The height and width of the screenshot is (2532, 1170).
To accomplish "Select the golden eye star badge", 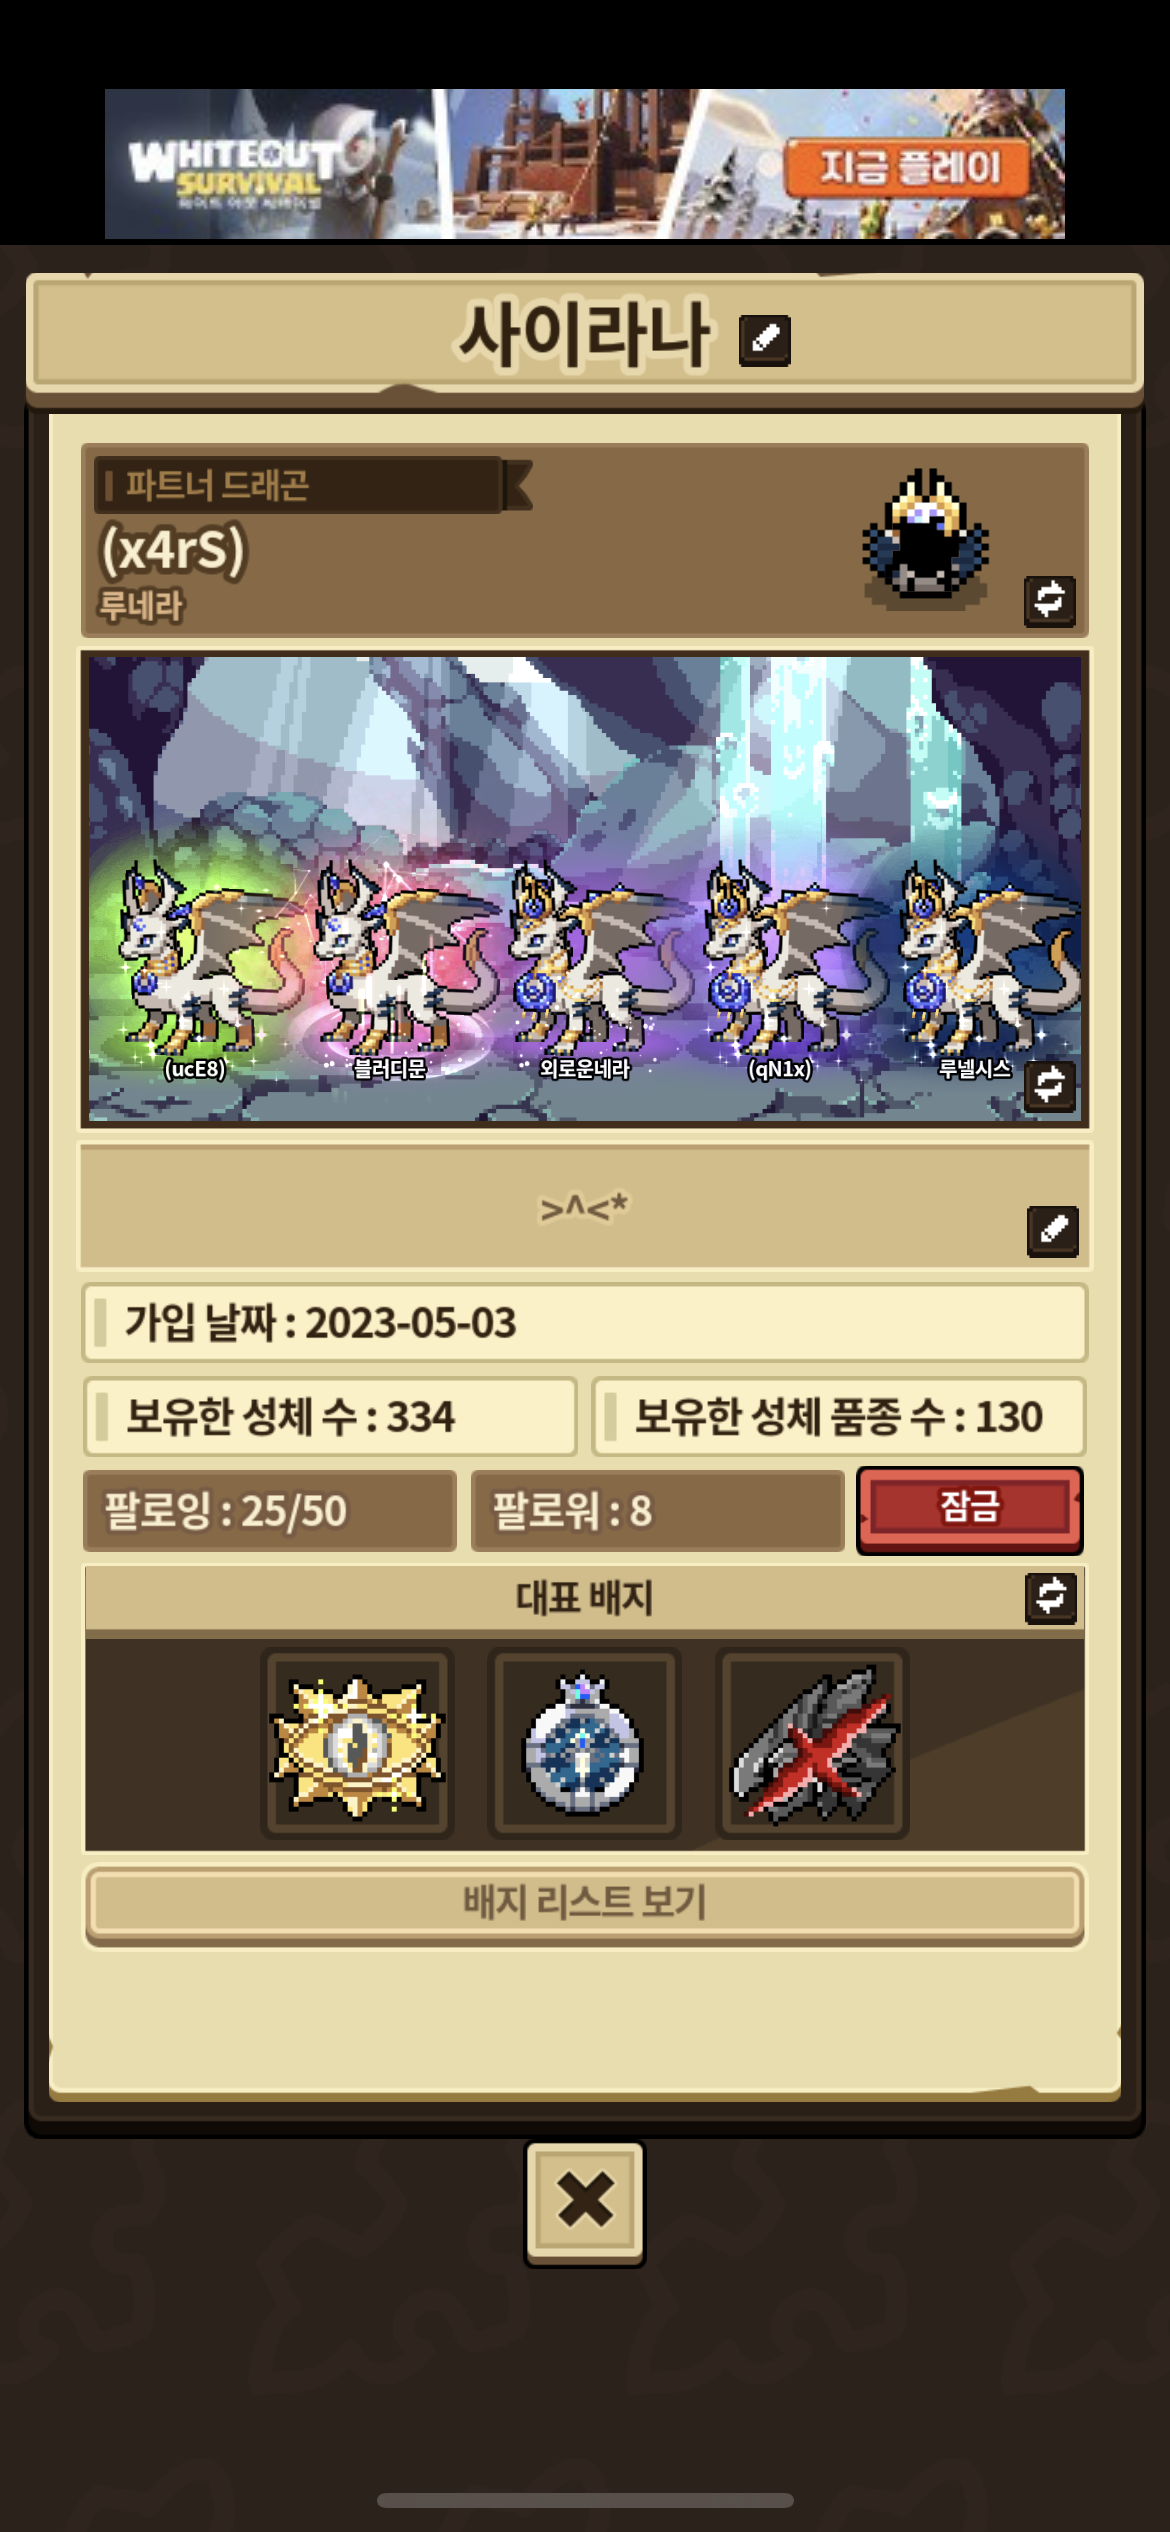I will pyautogui.click(x=357, y=1744).
